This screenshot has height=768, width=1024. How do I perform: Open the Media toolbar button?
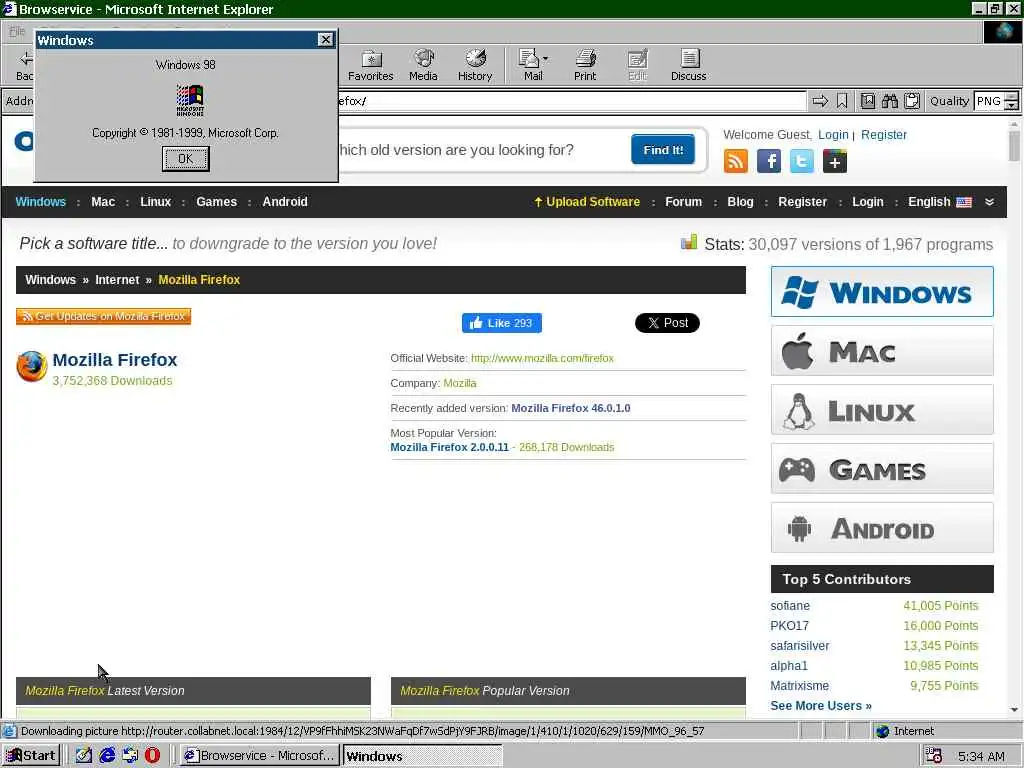423,65
